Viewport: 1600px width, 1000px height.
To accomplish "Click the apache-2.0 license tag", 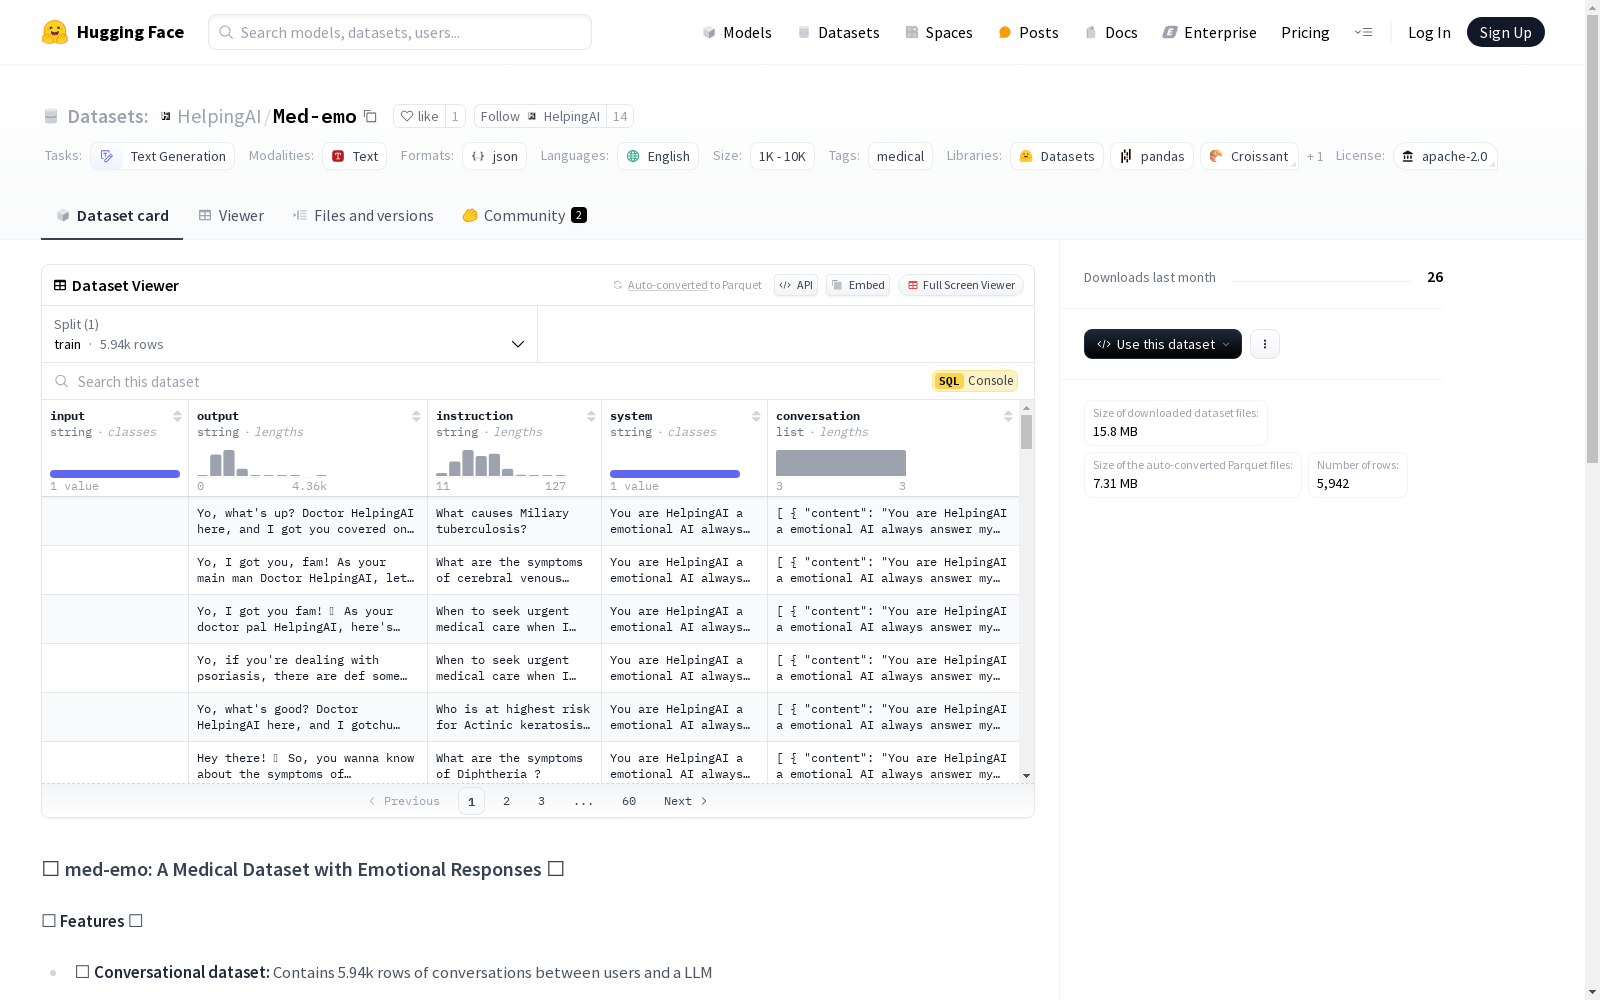I will click(x=1445, y=156).
